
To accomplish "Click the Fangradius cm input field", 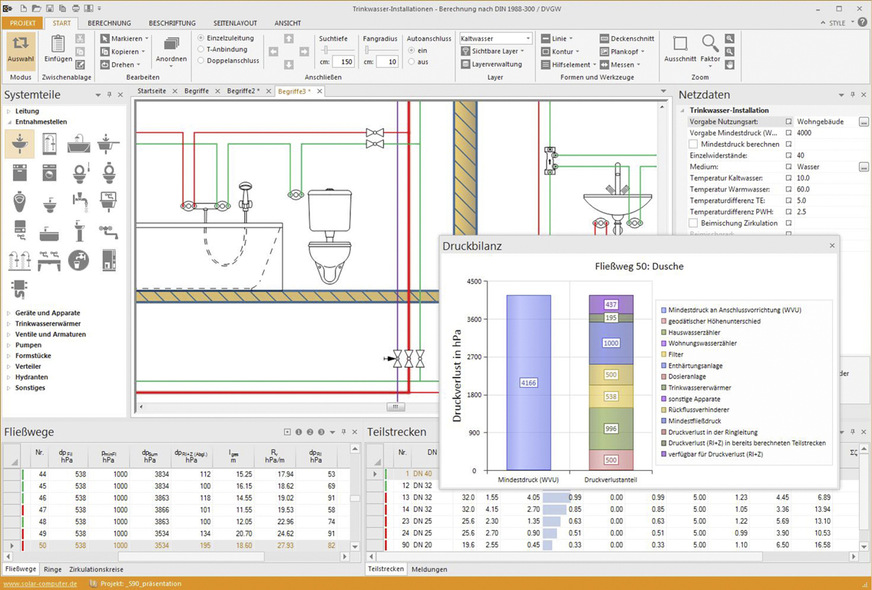I will coord(387,62).
